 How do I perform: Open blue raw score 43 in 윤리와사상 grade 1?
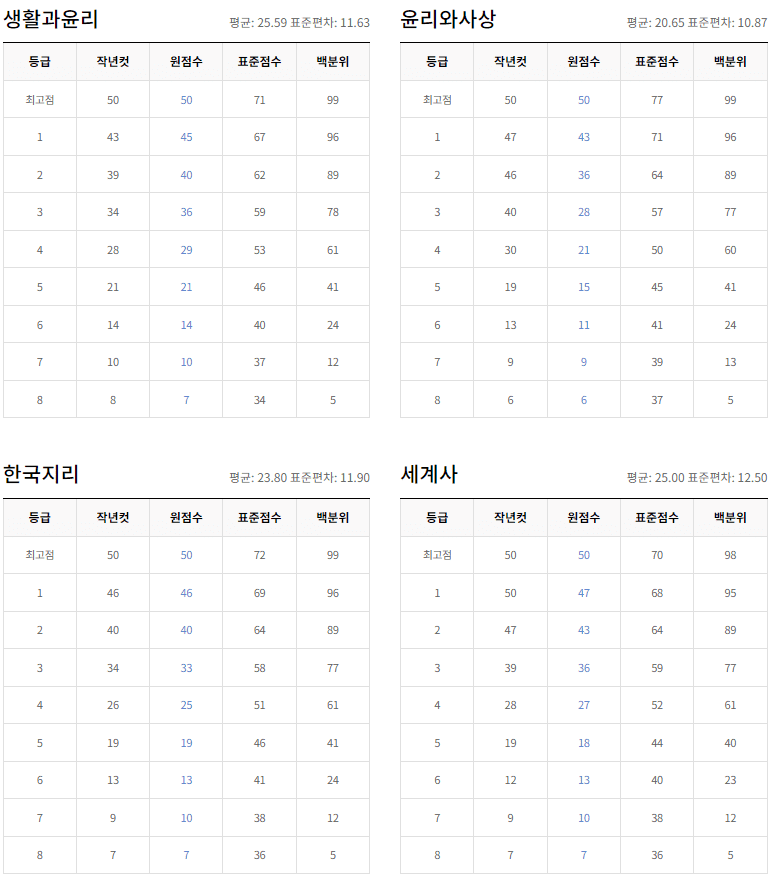point(584,137)
